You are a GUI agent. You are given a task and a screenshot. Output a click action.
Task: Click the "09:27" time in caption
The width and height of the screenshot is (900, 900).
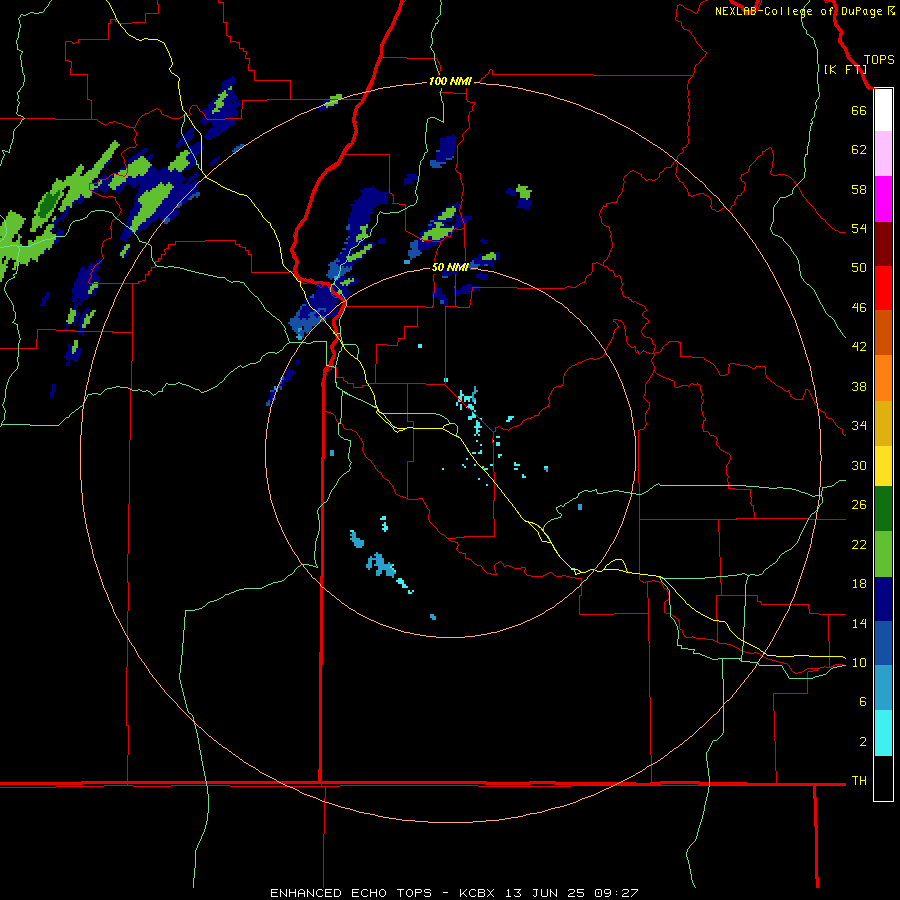(617, 893)
